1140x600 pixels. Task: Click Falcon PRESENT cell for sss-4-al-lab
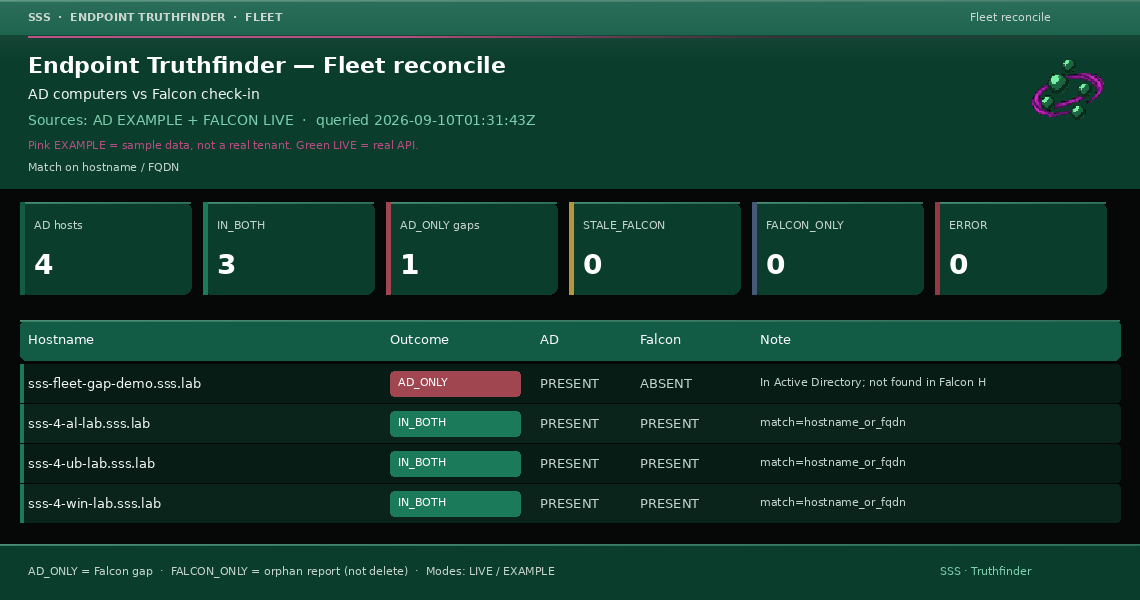(670, 423)
